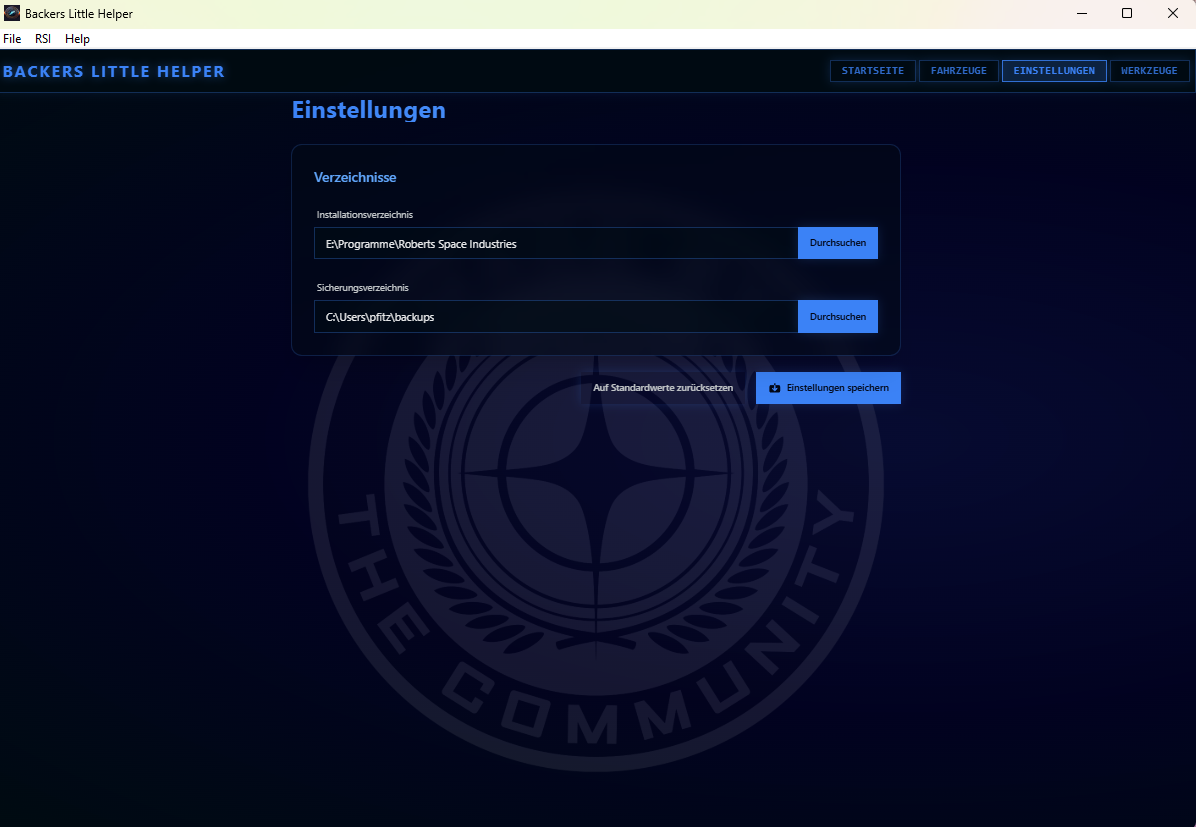Click the Backers Little Helper header logo text

pyautogui.click(x=114, y=72)
